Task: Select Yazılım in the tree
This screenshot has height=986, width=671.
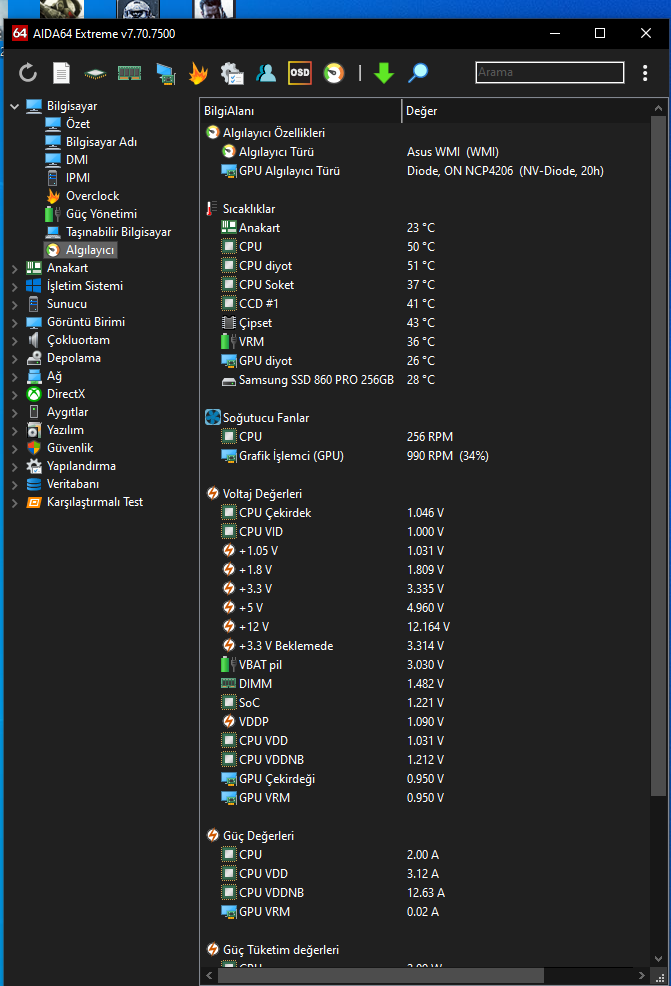Action: (65, 430)
